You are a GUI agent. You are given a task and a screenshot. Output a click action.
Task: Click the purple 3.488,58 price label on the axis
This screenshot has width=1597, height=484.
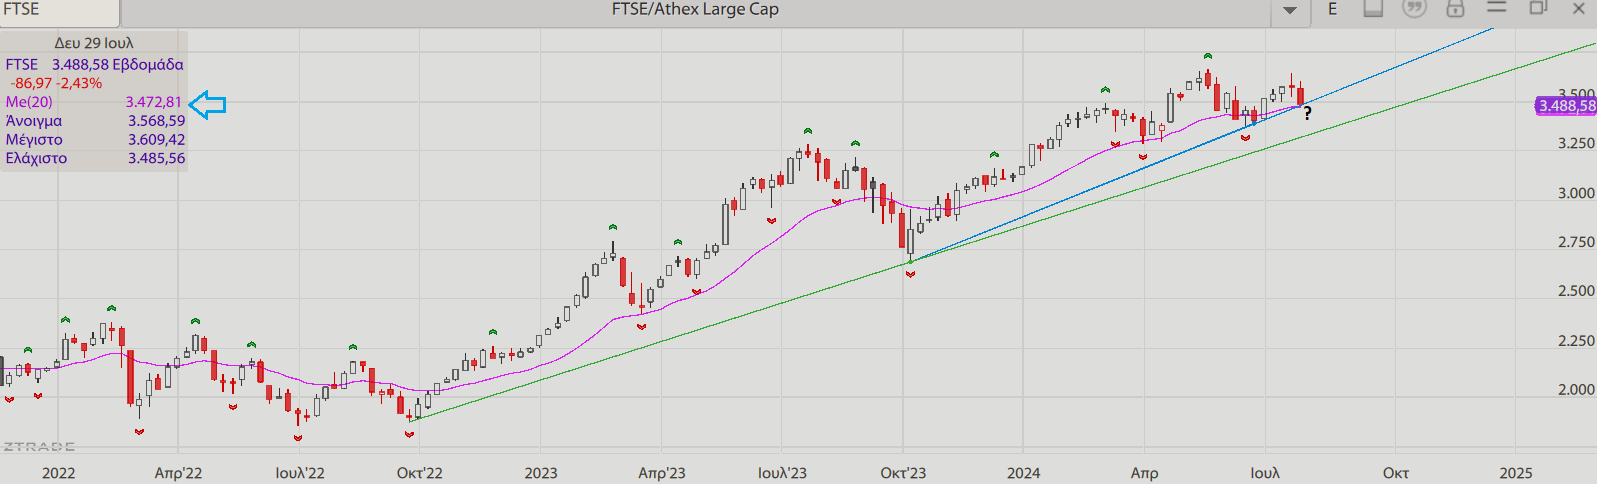[x=1566, y=105]
